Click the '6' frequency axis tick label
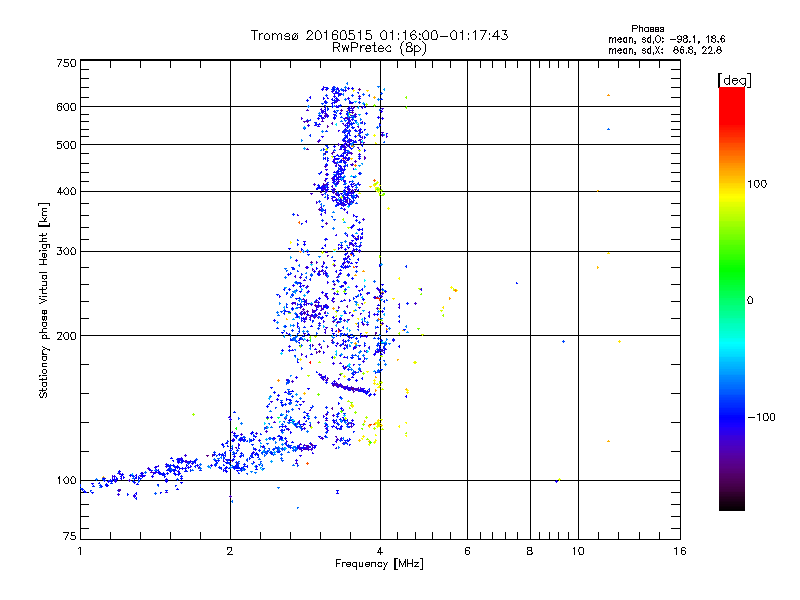800x600 pixels. click(467, 551)
